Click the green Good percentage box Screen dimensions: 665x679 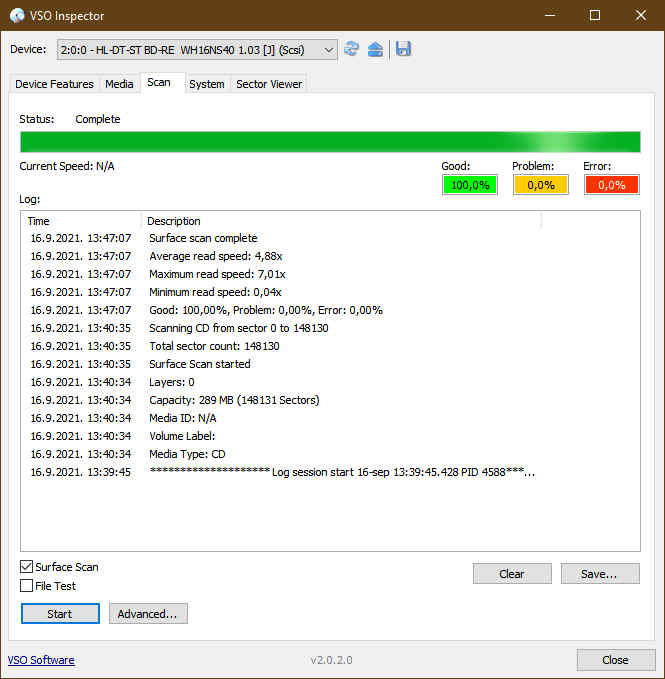470,185
